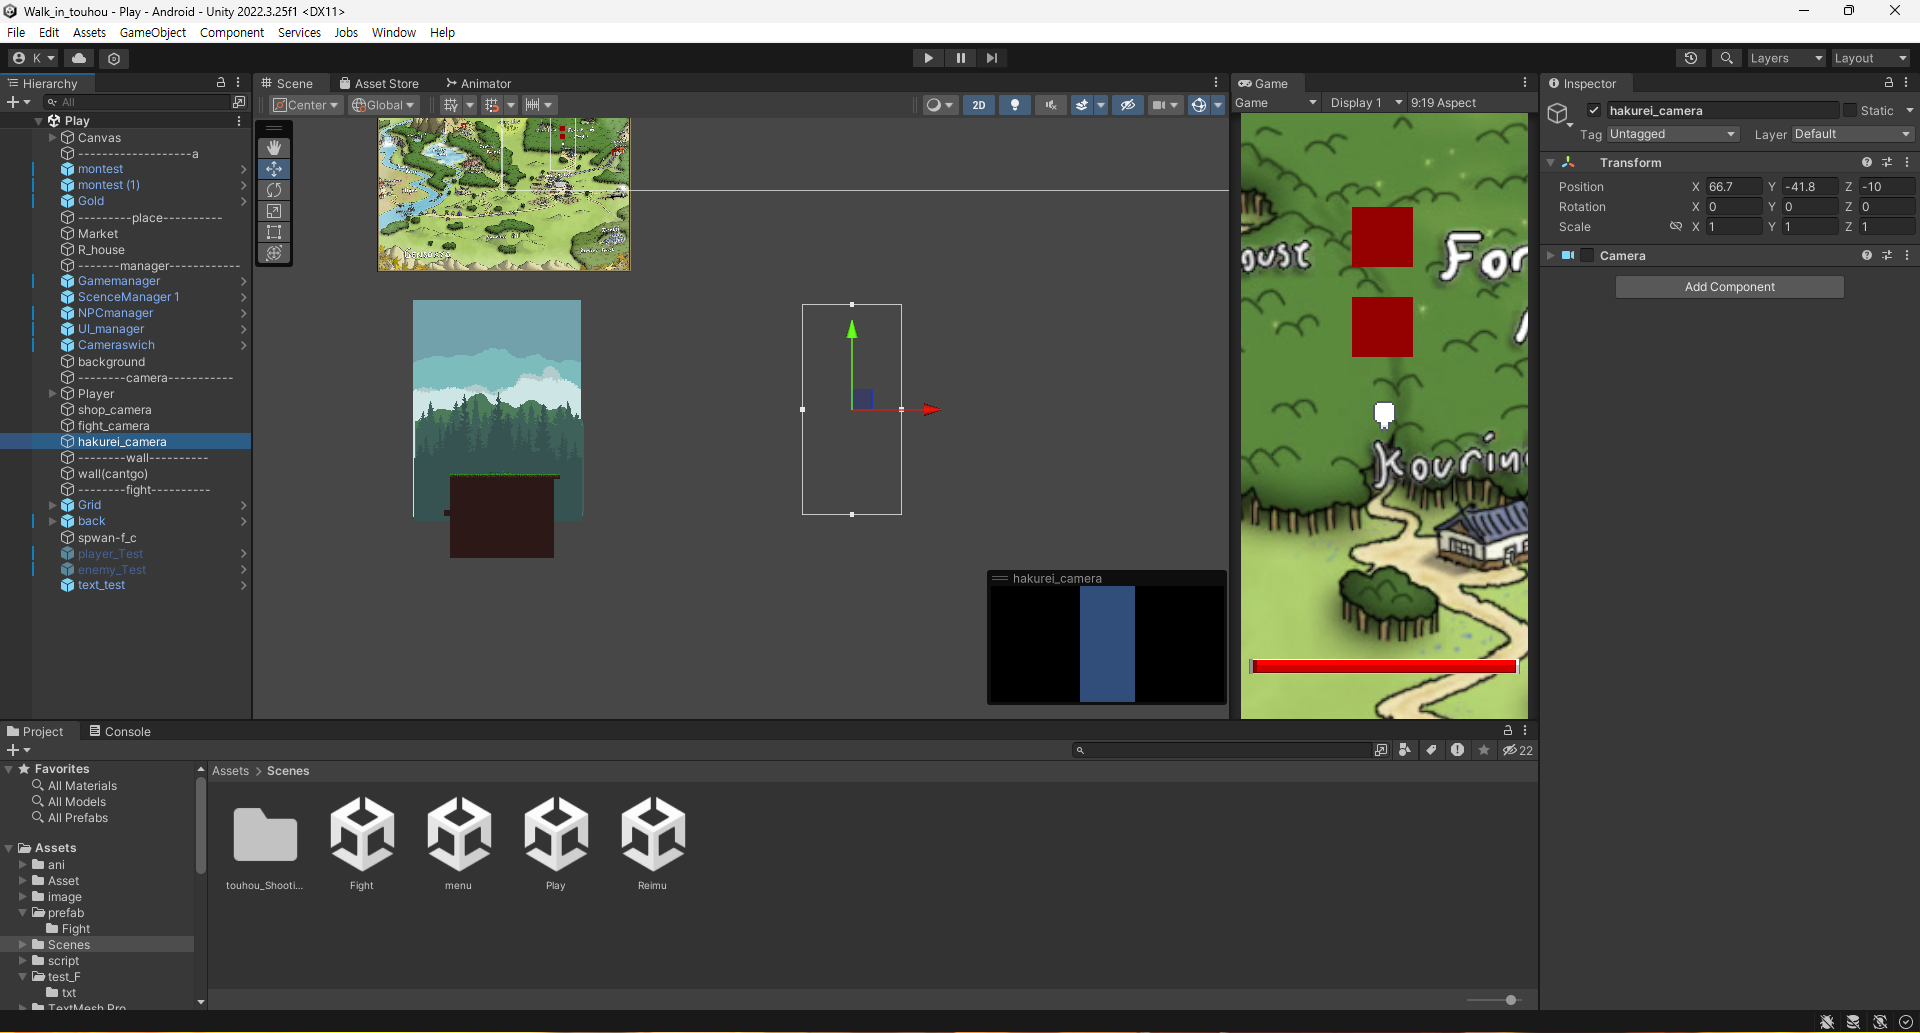
Task: Open the Undo History icon
Action: click(x=1691, y=58)
